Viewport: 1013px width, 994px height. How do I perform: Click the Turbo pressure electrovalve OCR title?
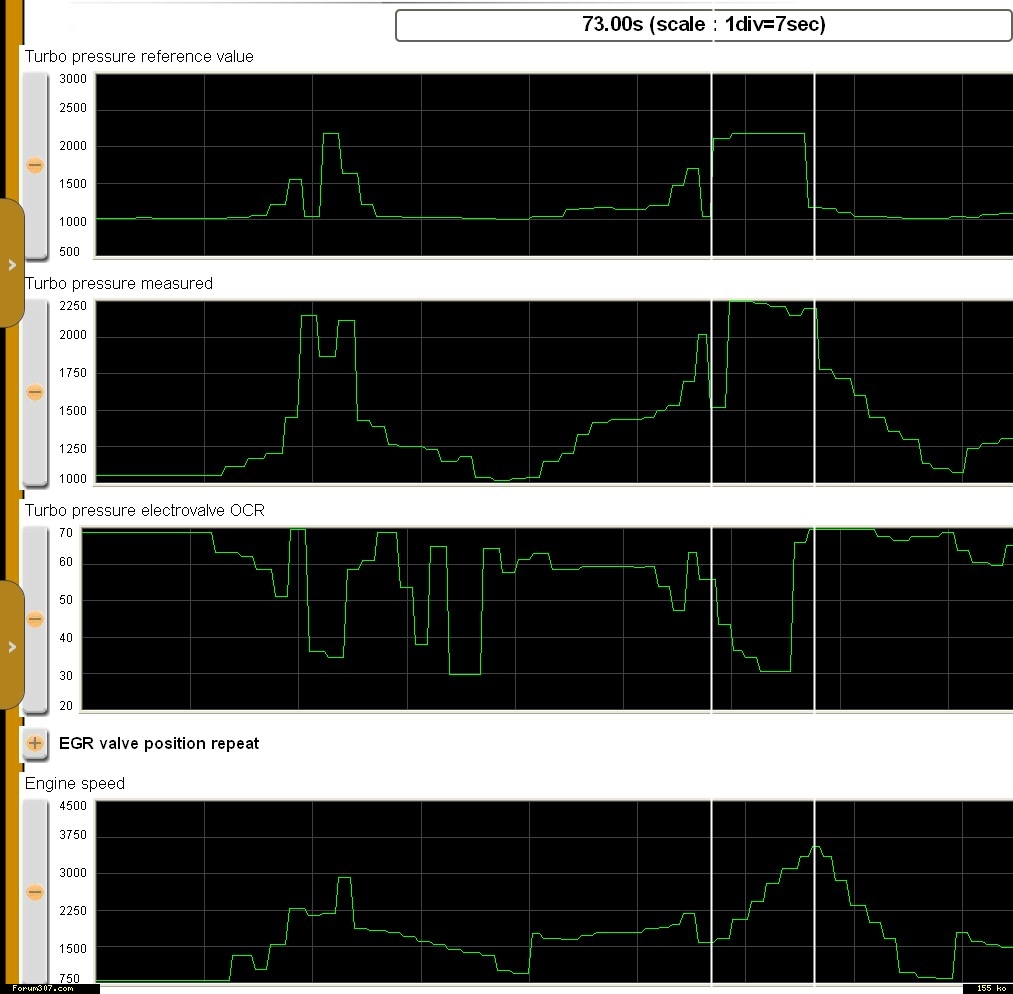pyautogui.click(x=145, y=511)
